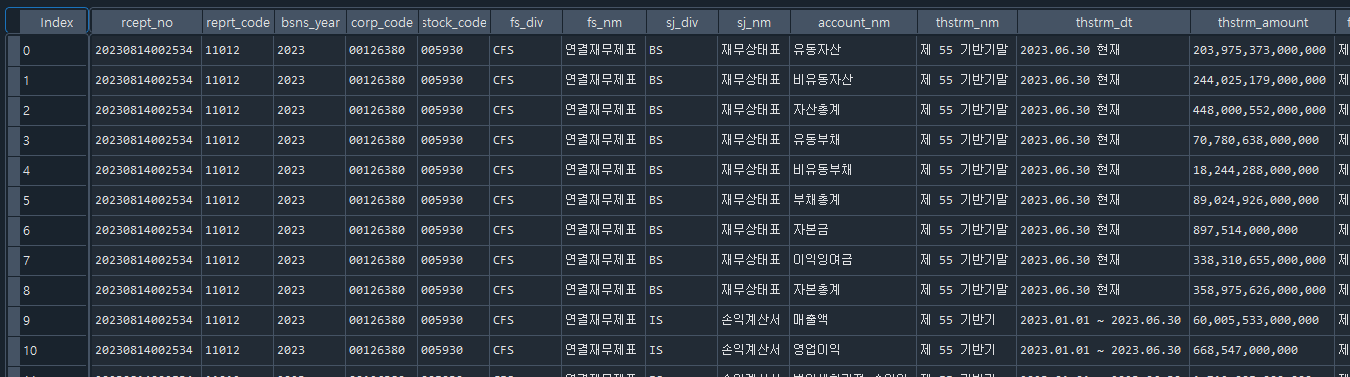This screenshot has width=1350, height=377.
Task: Select row index 0 header
Action: click(54, 50)
